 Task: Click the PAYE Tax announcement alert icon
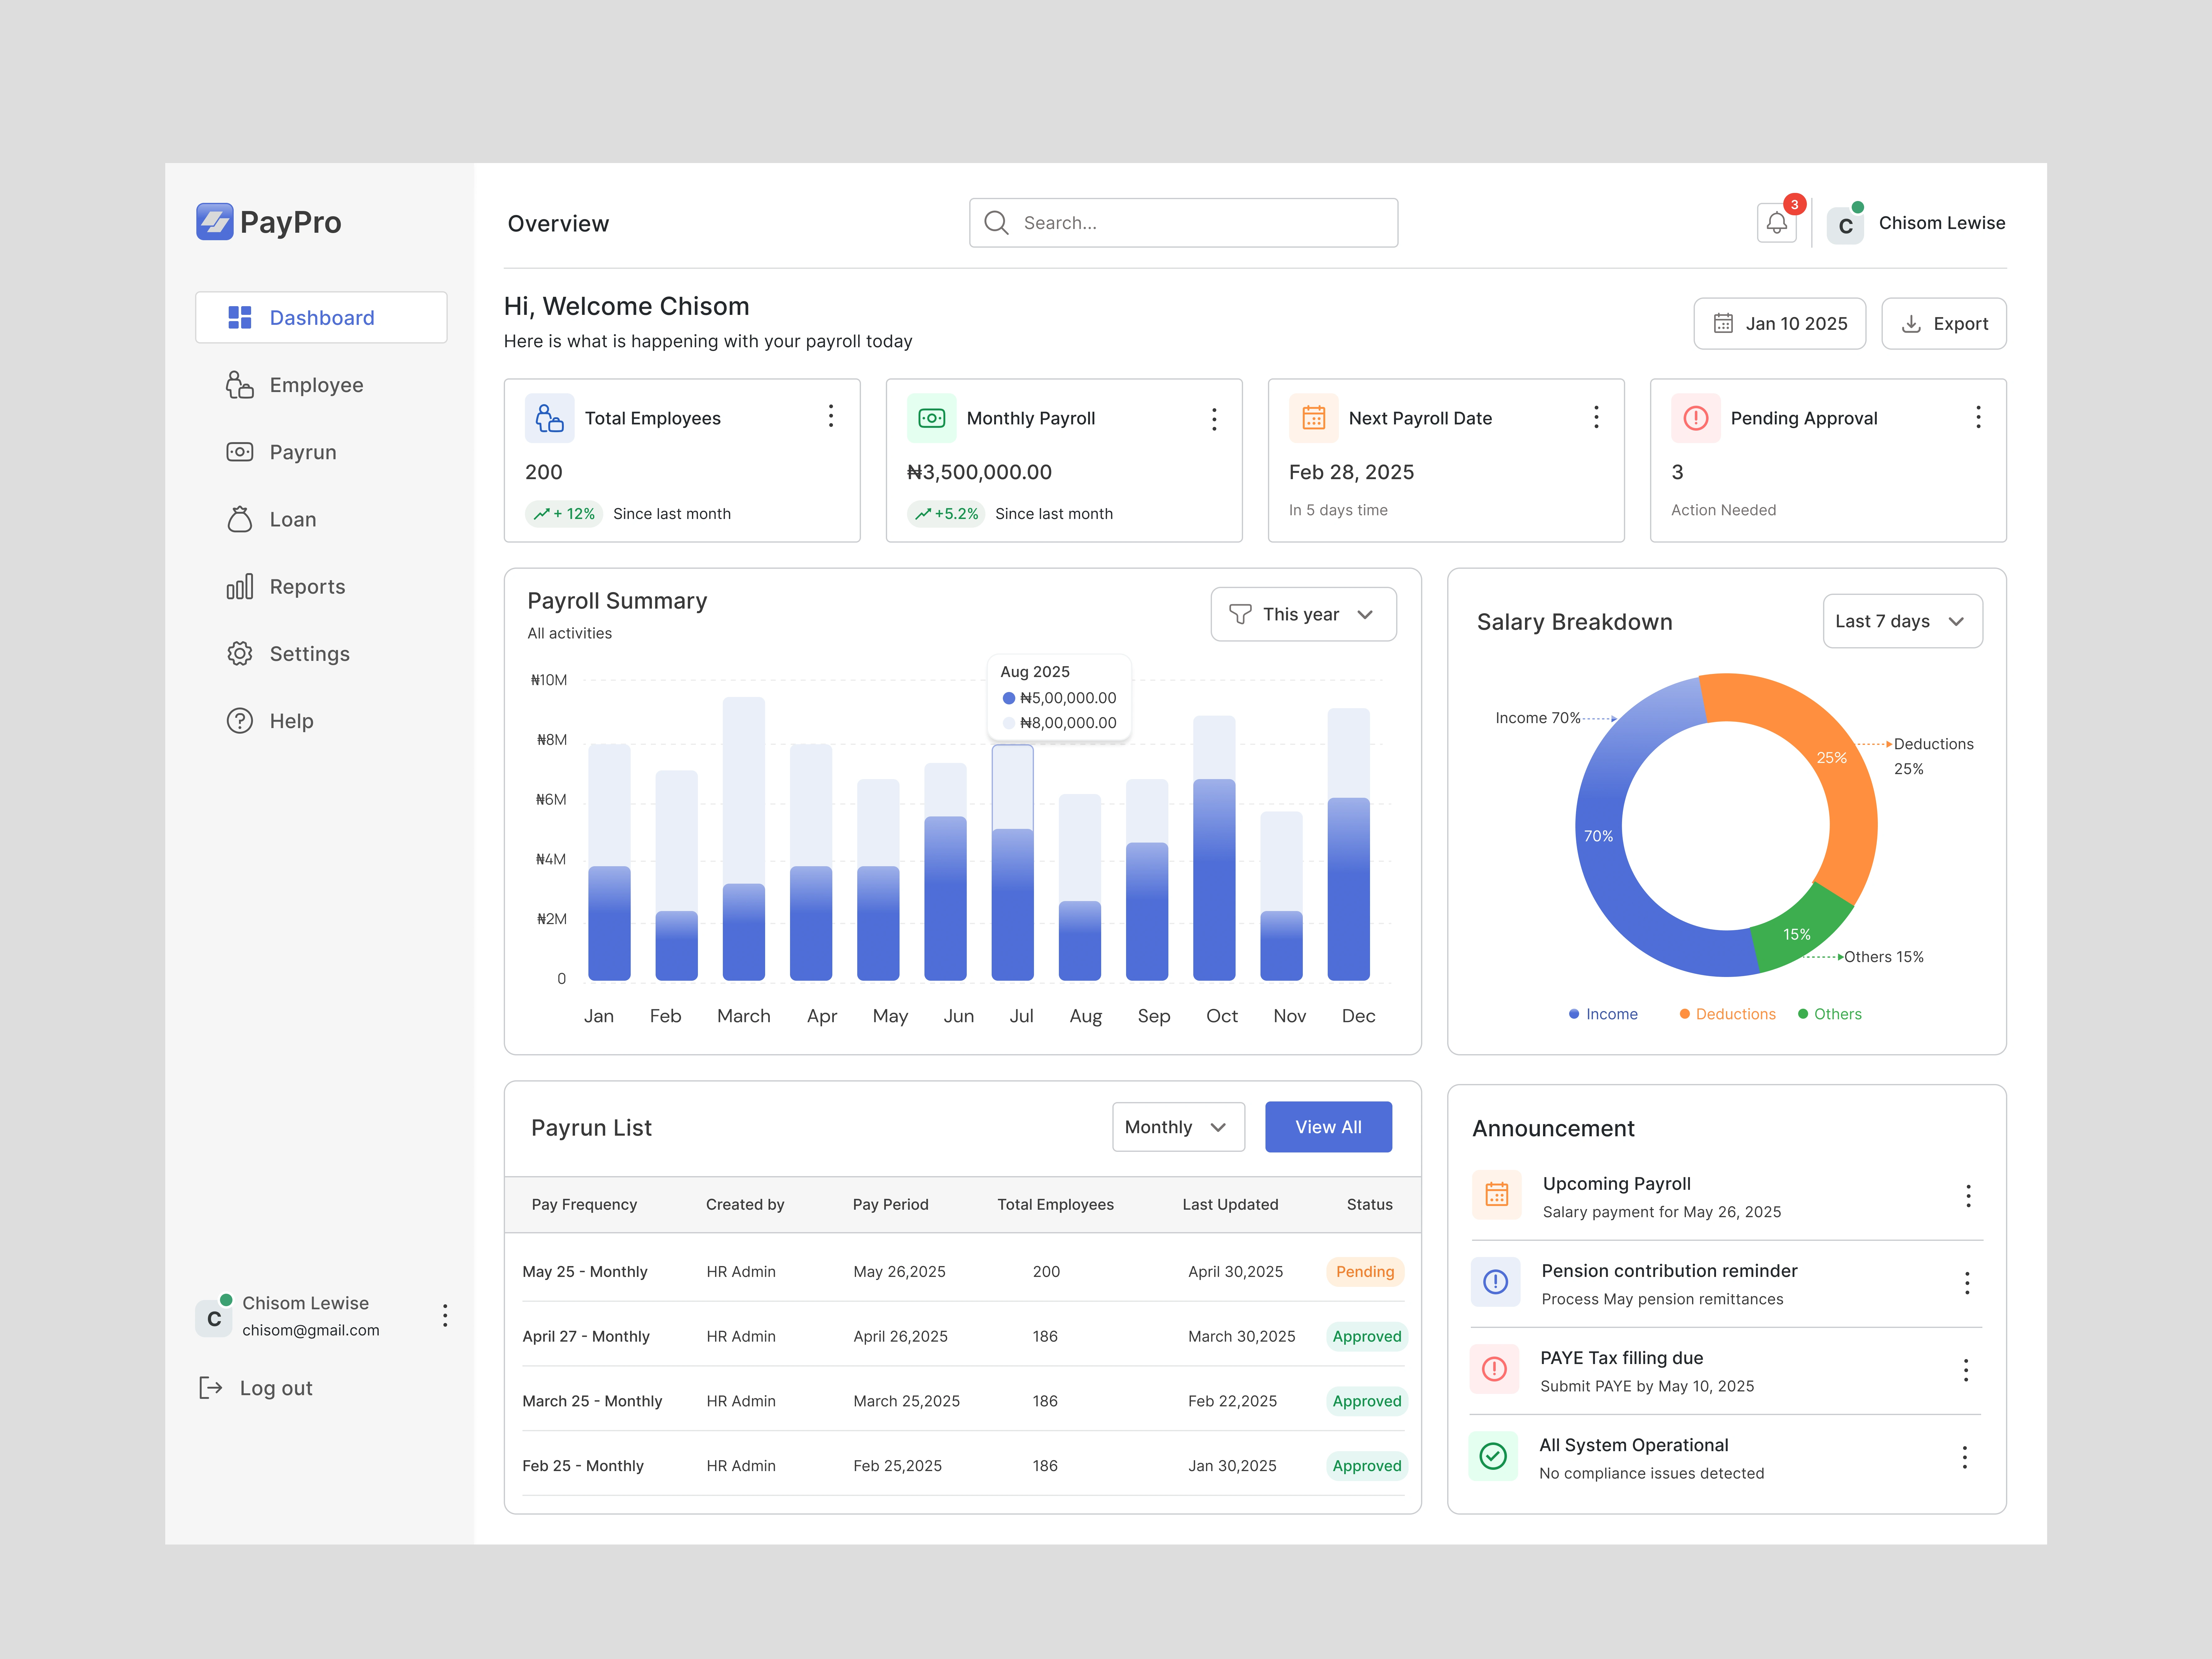[1494, 1369]
